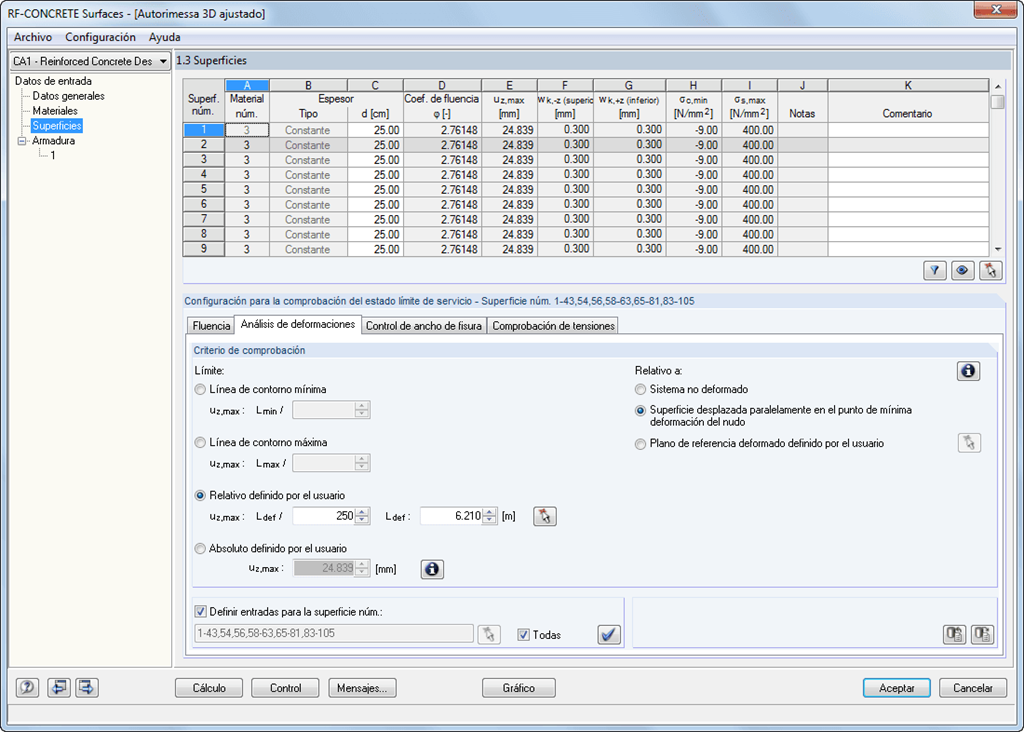Click the pick button beside the user-defined reference plane
Viewport: 1024px width, 732px height.
[969, 443]
